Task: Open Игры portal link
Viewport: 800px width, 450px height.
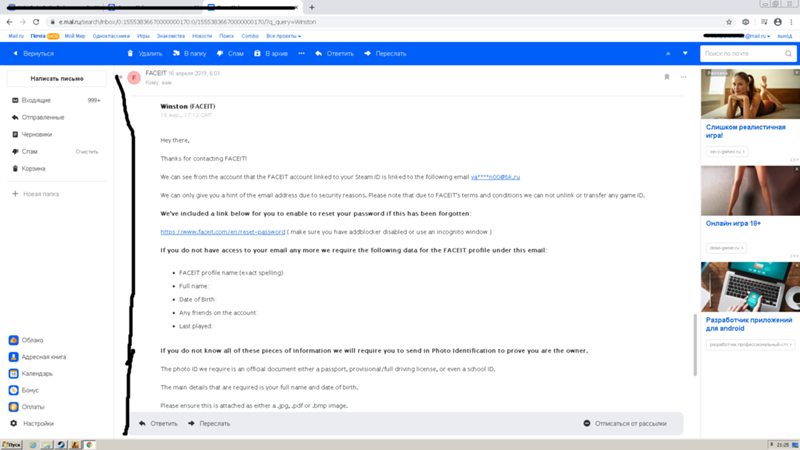Action: (x=143, y=36)
